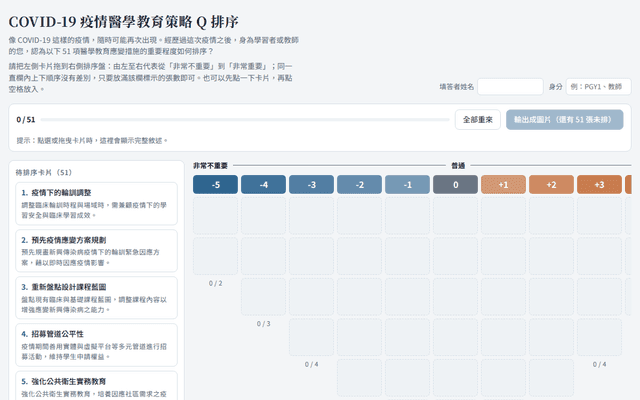Select card 4 招募管道公平性
Image resolution: width=640 pixels, height=400 pixels.
pyautogui.click(x=96, y=345)
